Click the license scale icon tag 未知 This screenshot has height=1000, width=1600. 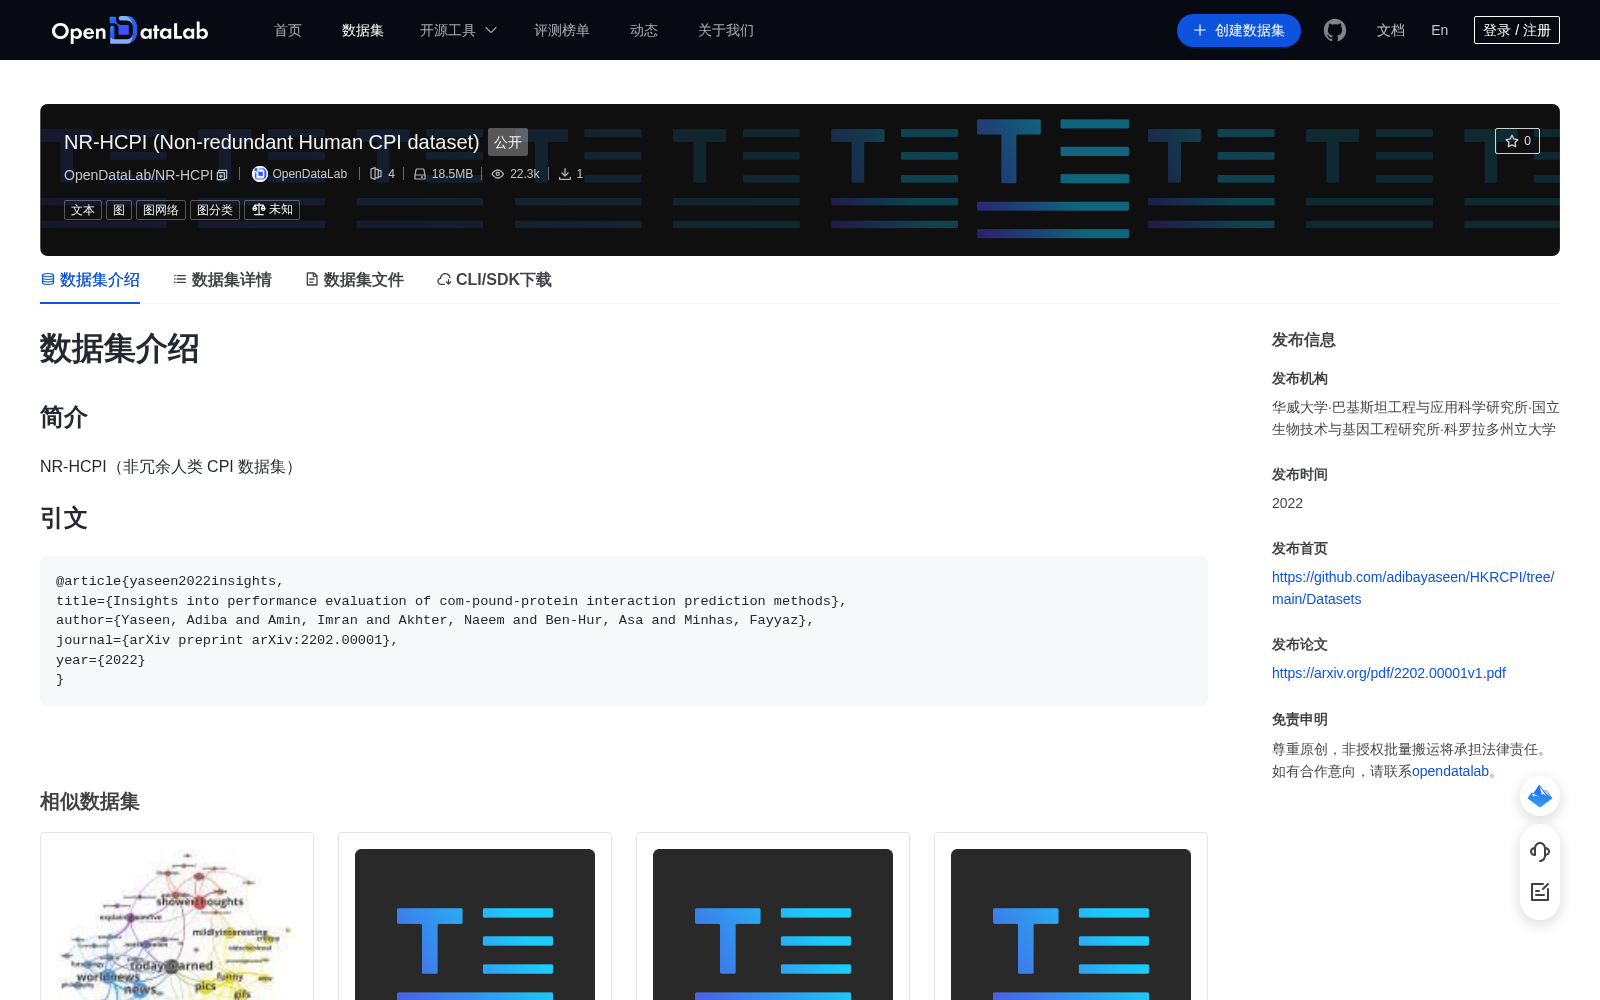(x=272, y=210)
